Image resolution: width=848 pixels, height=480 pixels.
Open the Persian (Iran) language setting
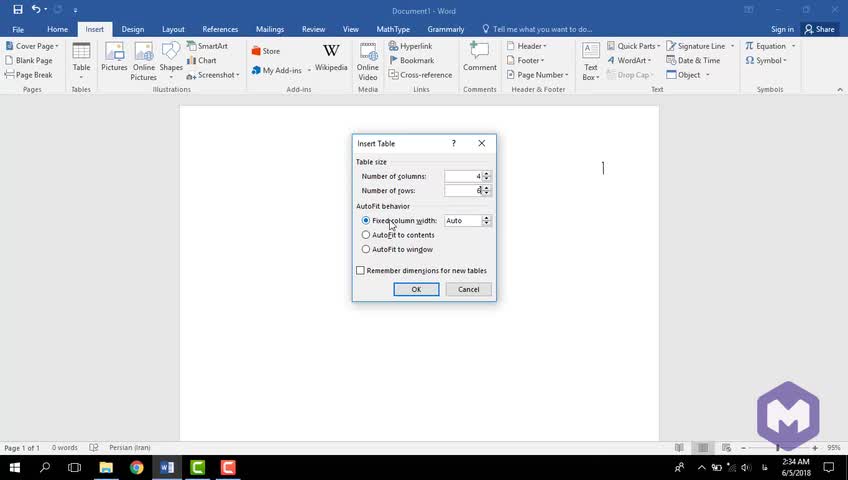pos(130,448)
